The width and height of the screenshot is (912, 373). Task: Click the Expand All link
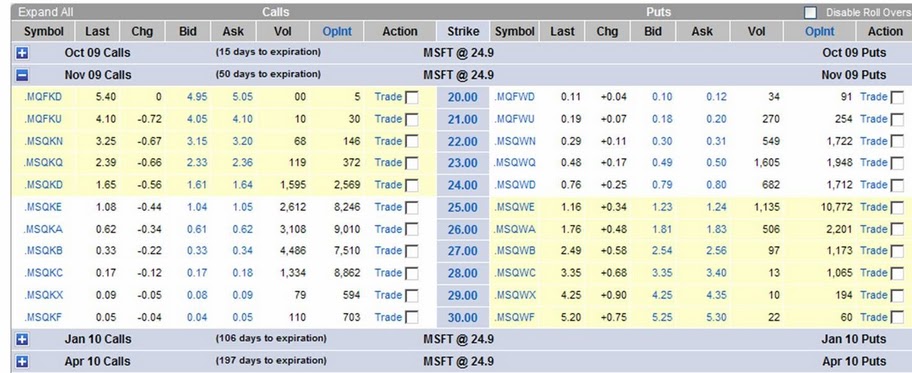coord(46,12)
